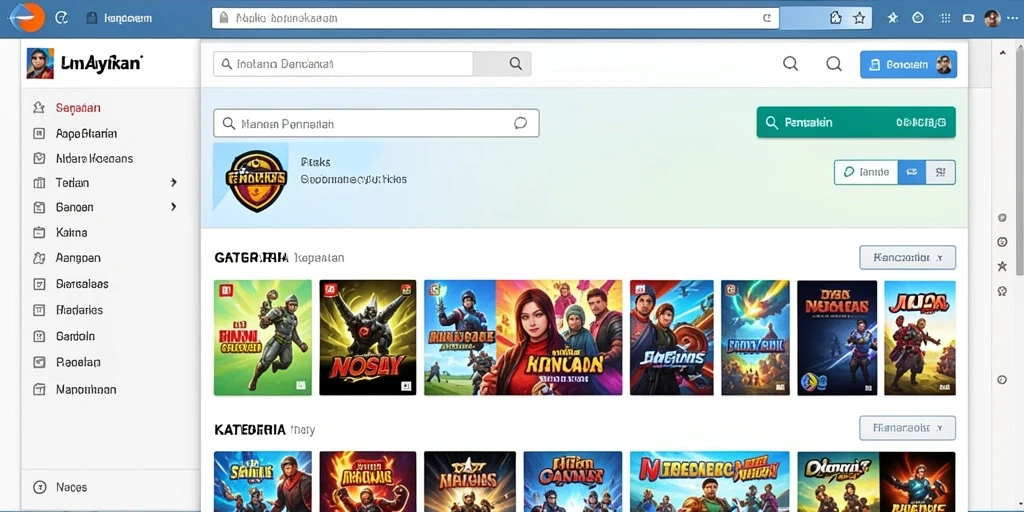Click the gray search button beside 'Inetana Dencanan'

click(x=502, y=64)
